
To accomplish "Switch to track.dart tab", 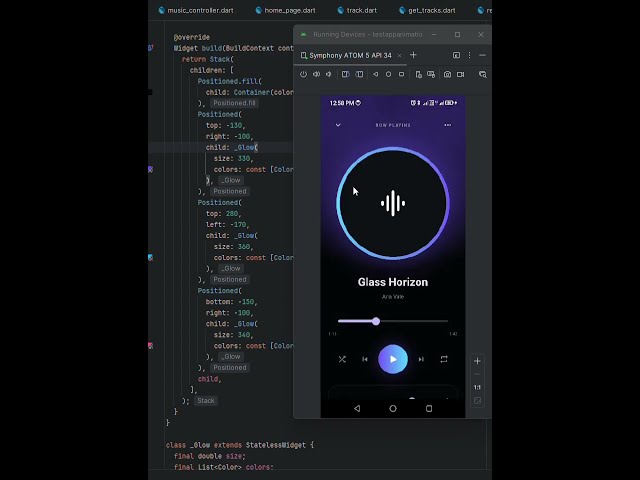I will click(x=357, y=10).
